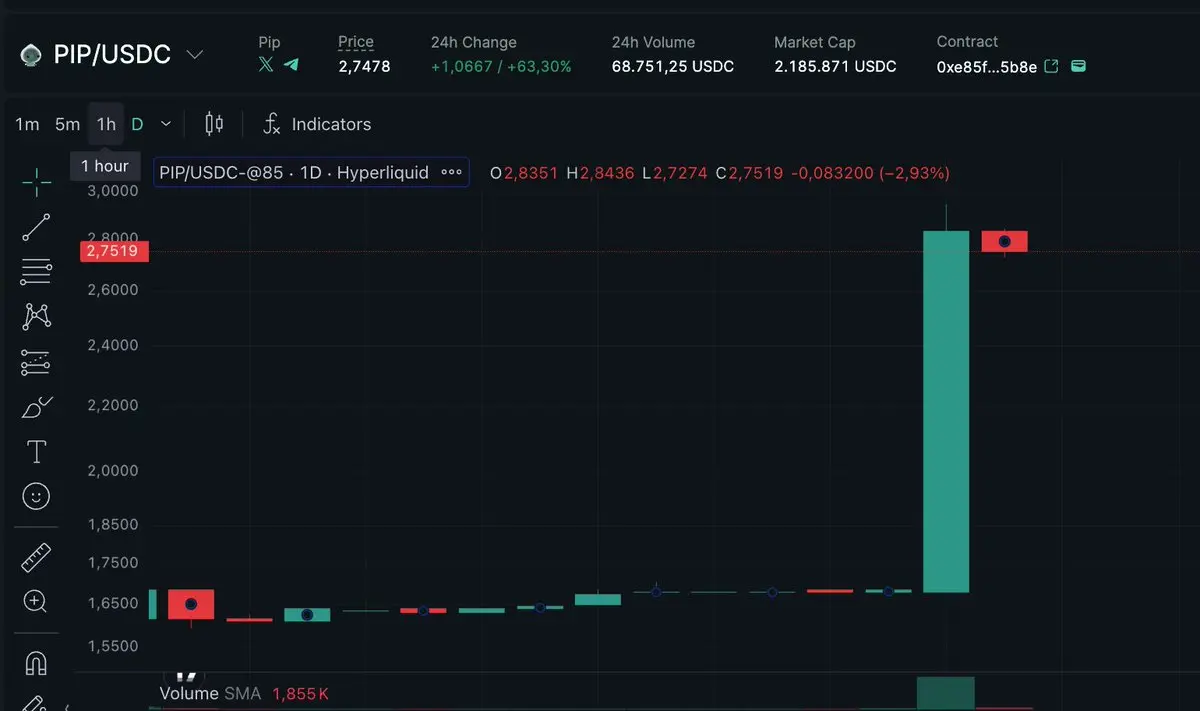1200x711 pixels.
Task: Open Pip's Telegram channel link
Action: click(x=291, y=65)
